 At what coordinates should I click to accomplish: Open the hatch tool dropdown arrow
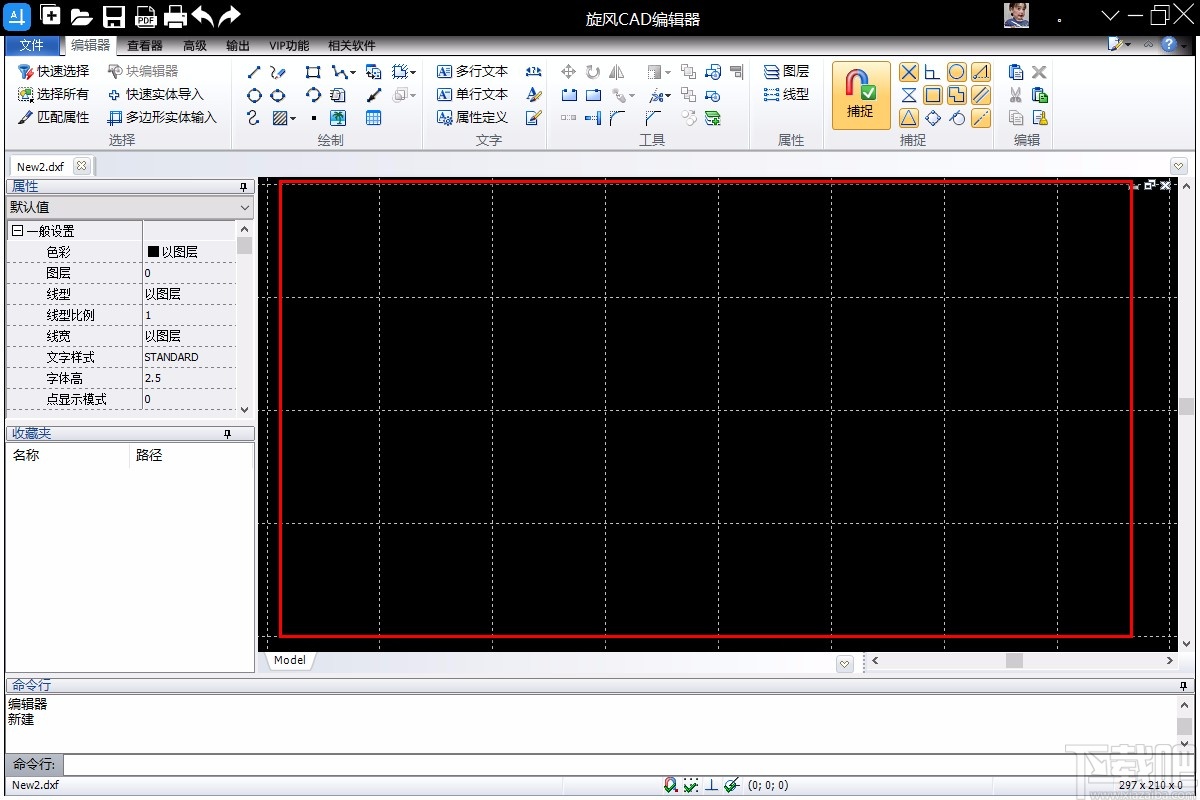[x=292, y=118]
